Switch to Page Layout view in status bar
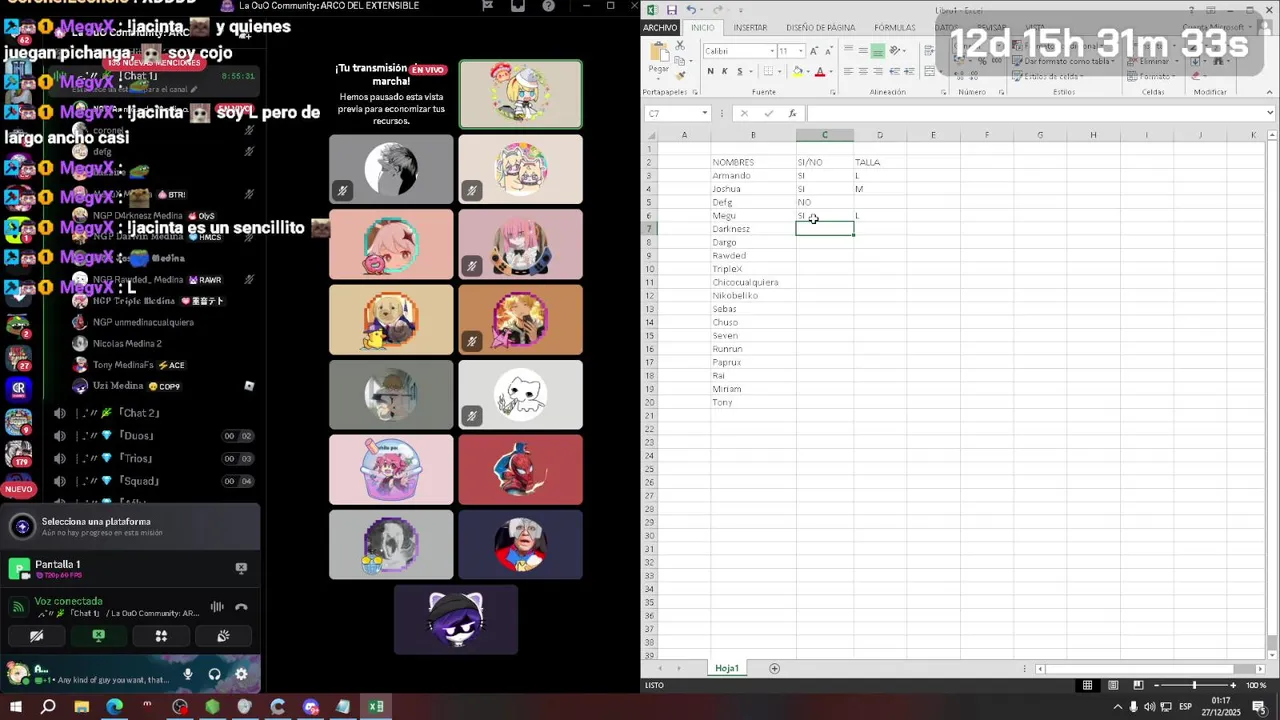Screen dimensions: 1280x720 coord(1113,685)
